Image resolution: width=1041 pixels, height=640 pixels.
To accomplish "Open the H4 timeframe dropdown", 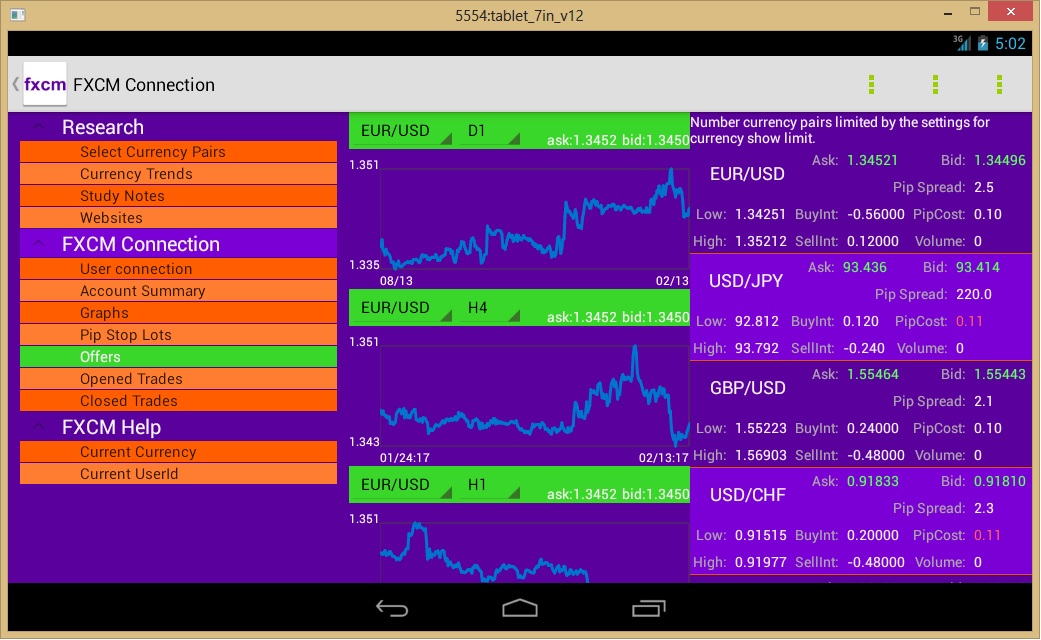I will pyautogui.click(x=490, y=308).
